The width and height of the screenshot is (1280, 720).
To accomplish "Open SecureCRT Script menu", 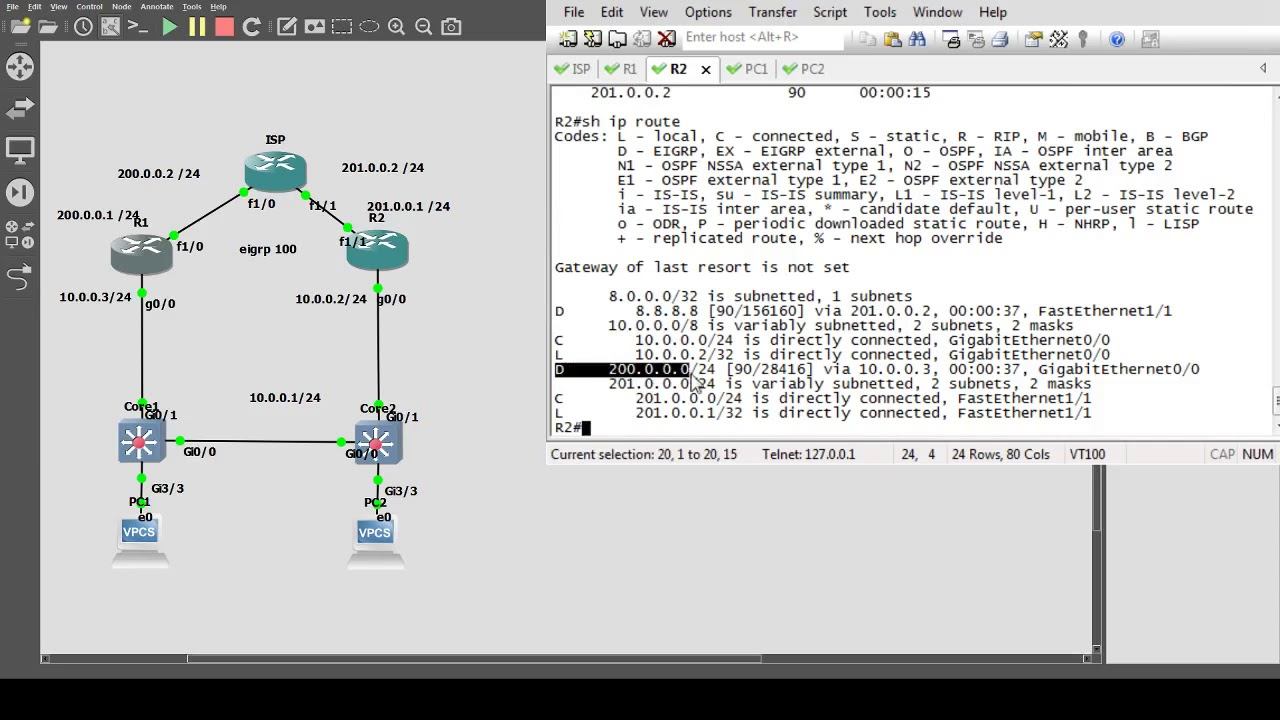I will tap(830, 12).
